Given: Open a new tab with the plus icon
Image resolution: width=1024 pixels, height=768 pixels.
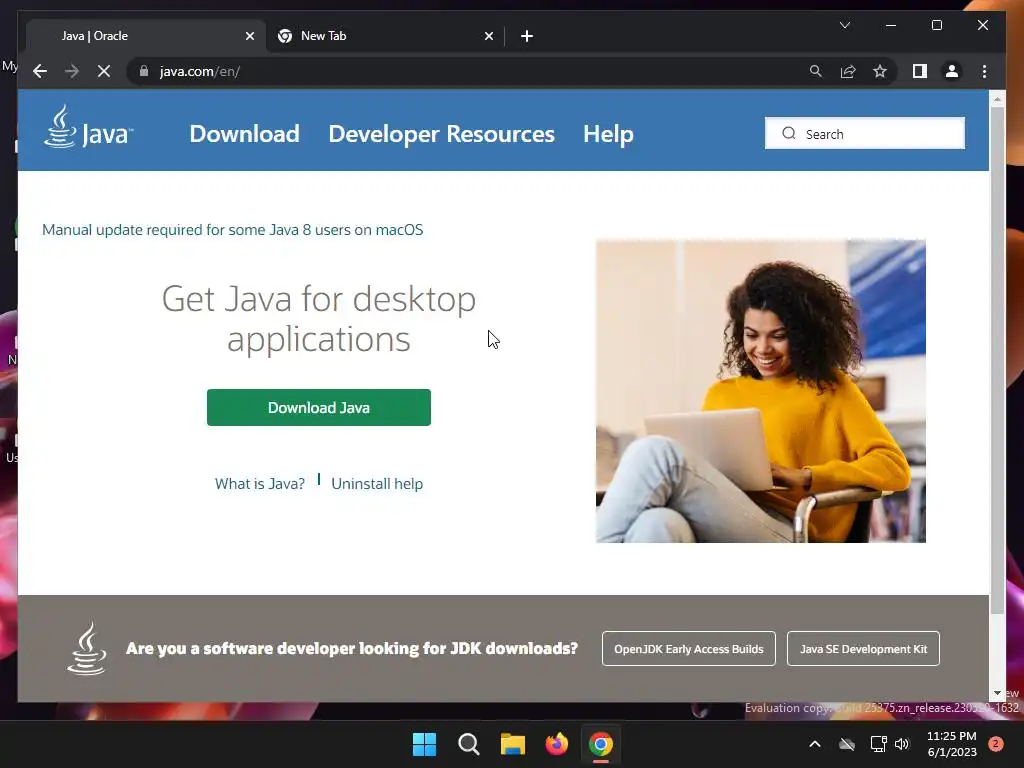Looking at the screenshot, I should pos(527,36).
